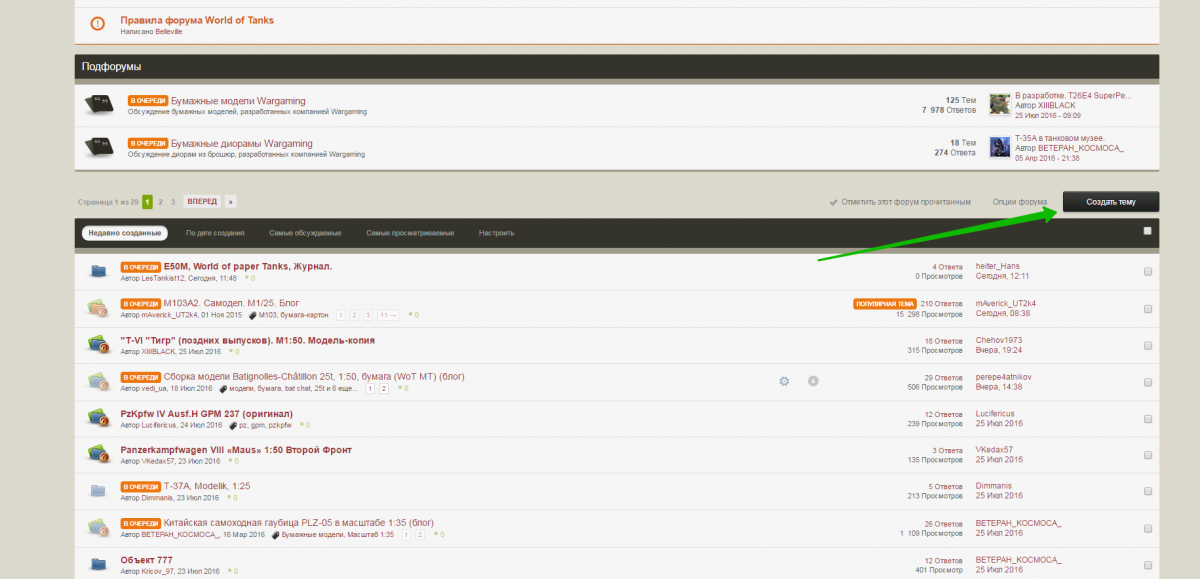1200x579 pixels.
Task: Click Отметить этот форум прочитанным link
Action: coord(906,202)
